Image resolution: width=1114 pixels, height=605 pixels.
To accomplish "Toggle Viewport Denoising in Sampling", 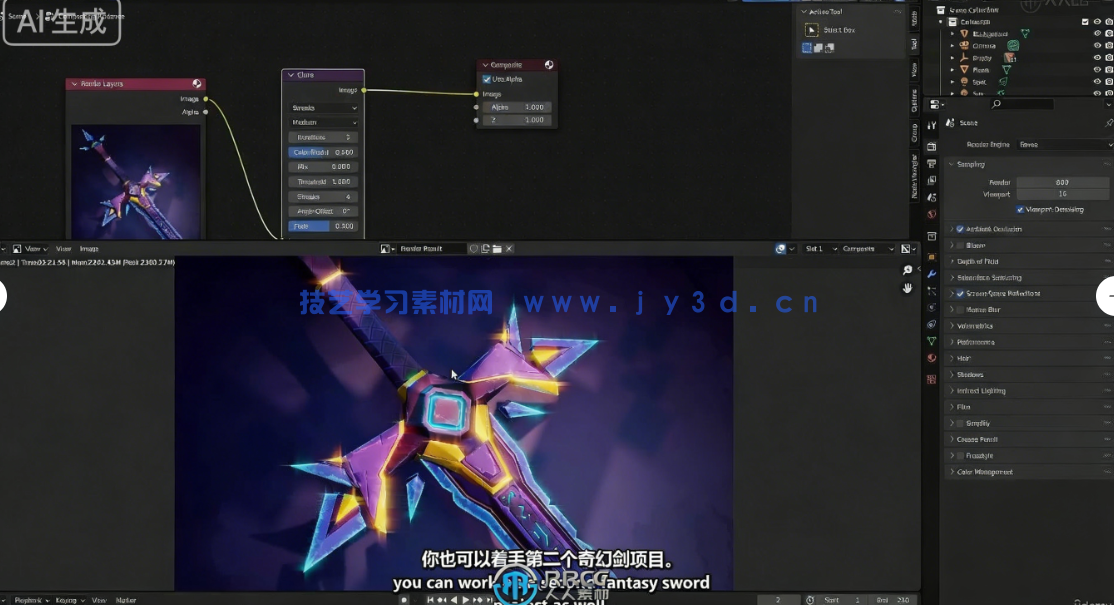I will (1020, 210).
